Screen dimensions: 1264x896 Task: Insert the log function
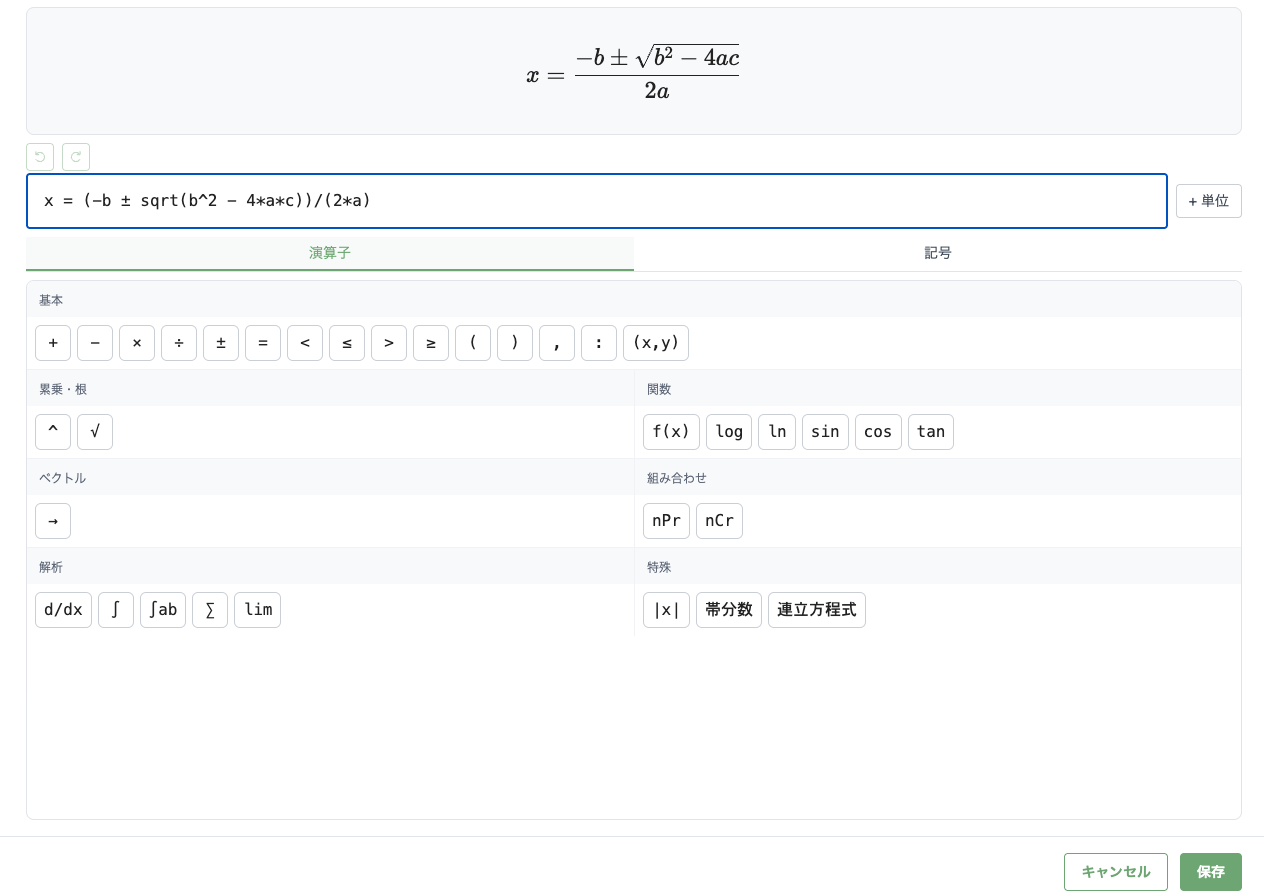tap(729, 432)
